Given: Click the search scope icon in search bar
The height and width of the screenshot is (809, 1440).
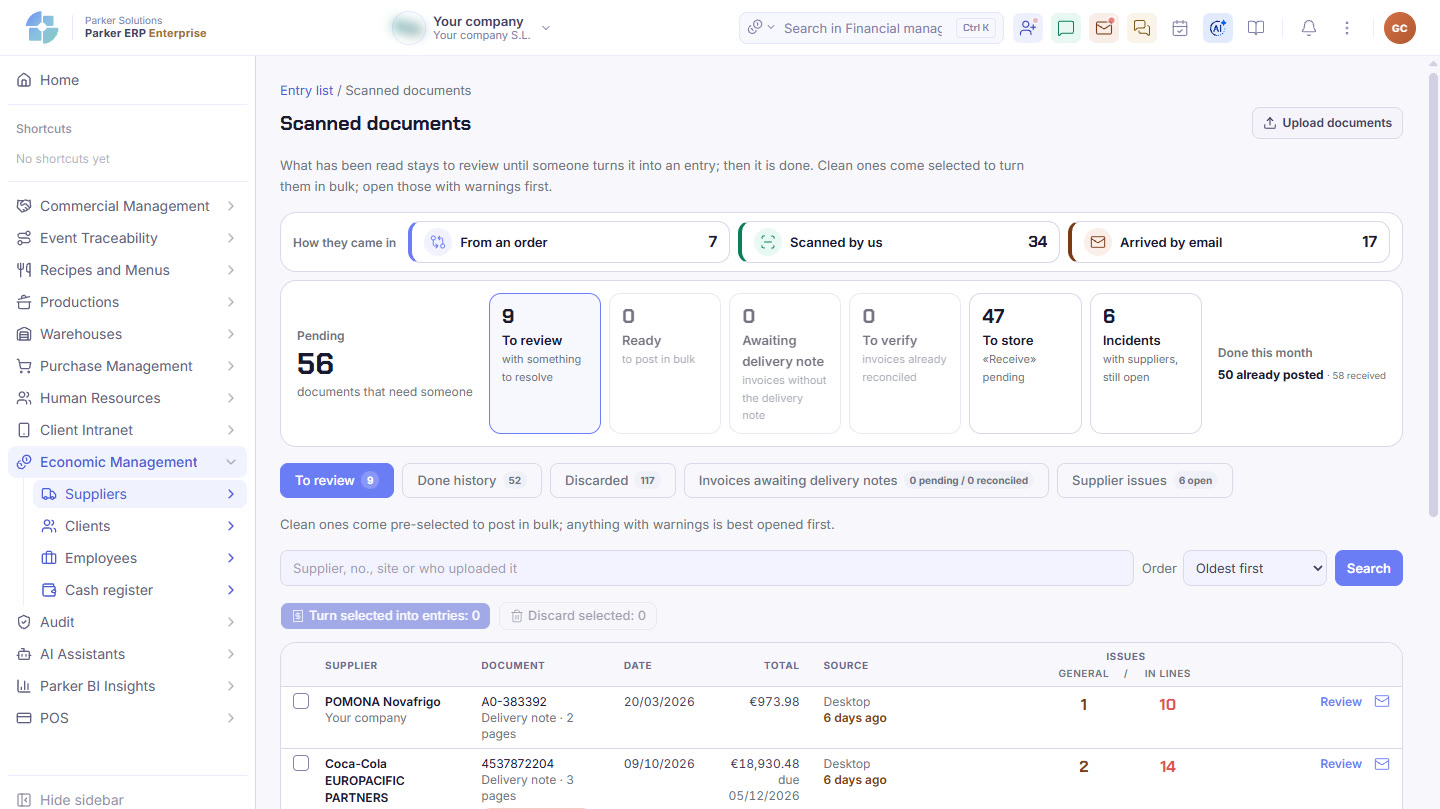Looking at the screenshot, I should 760,28.
